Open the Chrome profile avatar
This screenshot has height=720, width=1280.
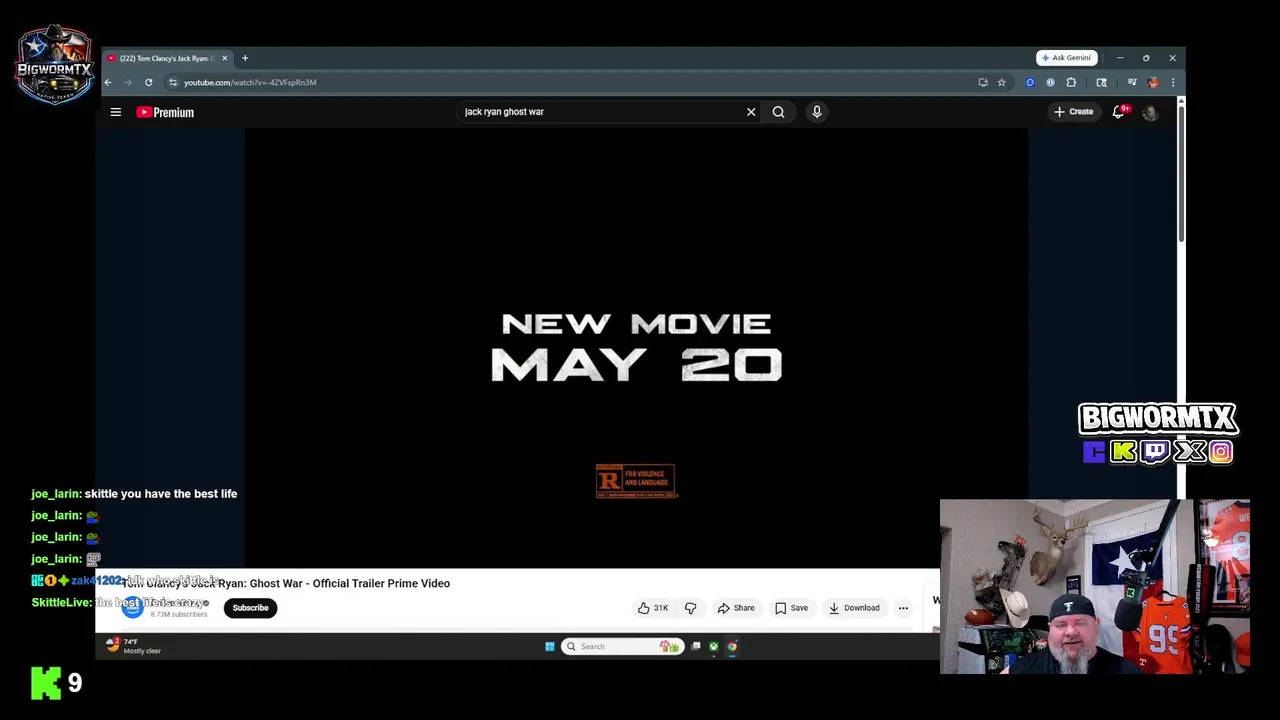(1153, 82)
